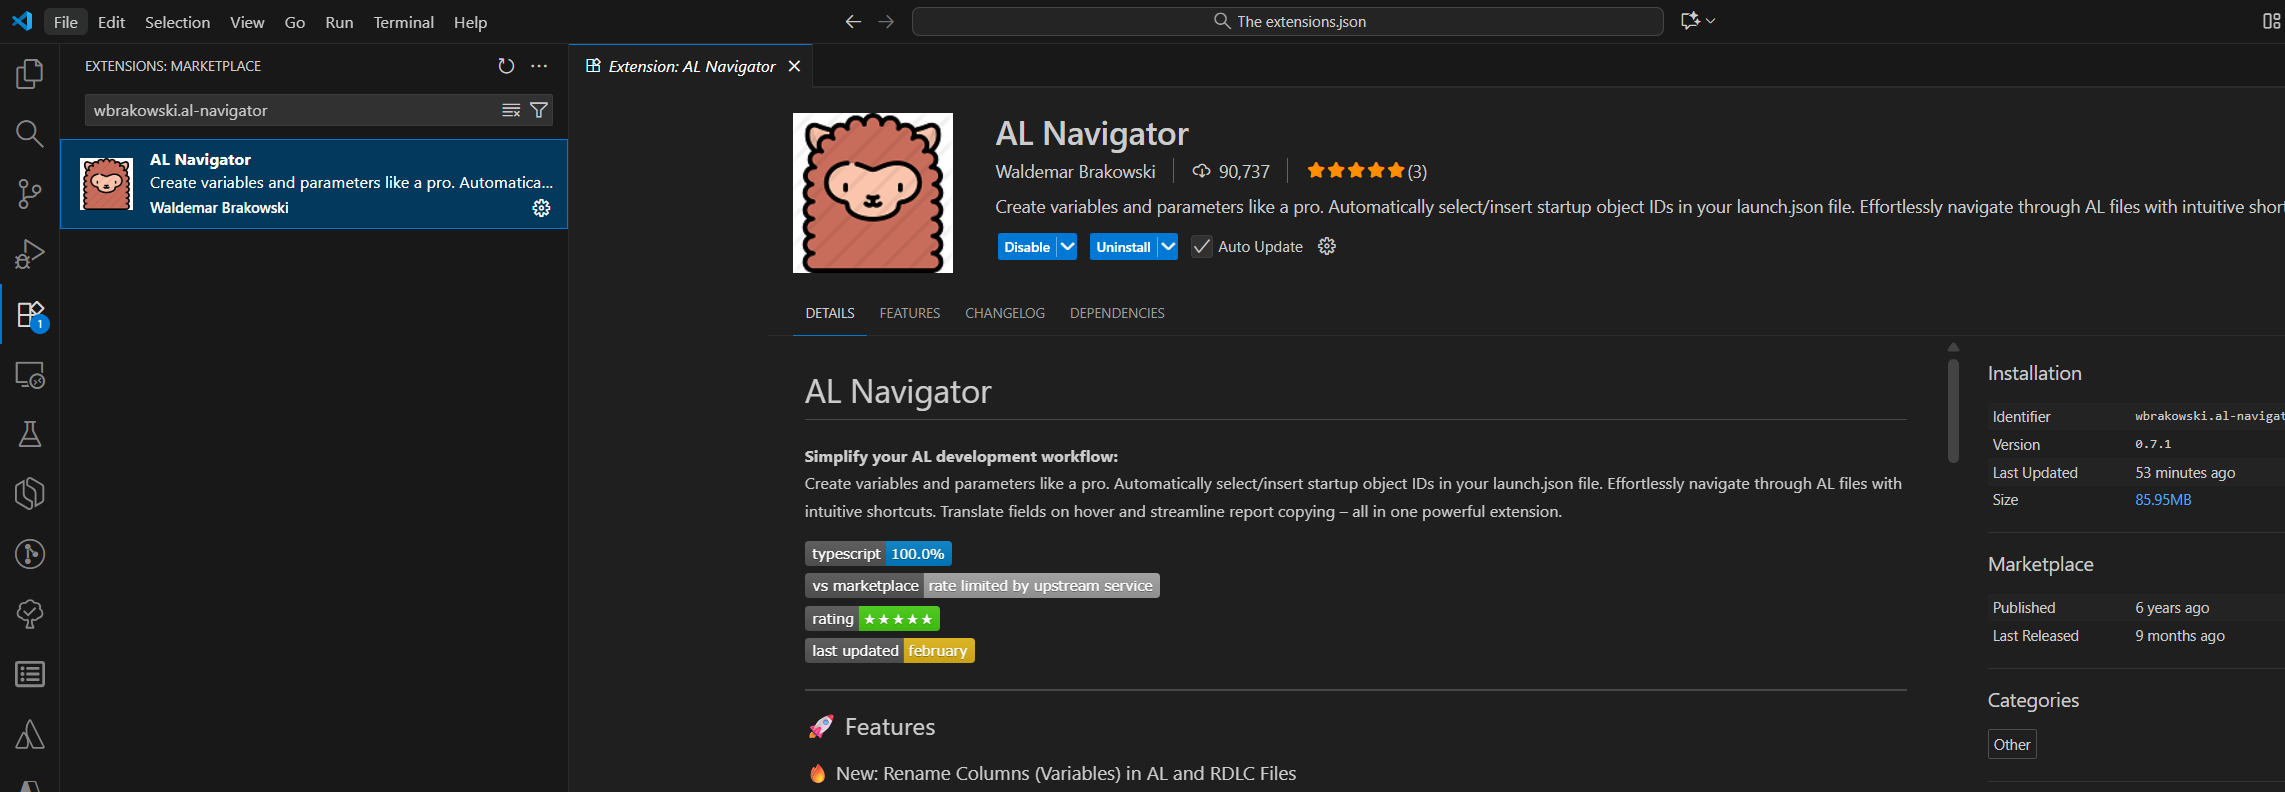
Task: Clear extensions search results
Action: pyautogui.click(x=511, y=110)
